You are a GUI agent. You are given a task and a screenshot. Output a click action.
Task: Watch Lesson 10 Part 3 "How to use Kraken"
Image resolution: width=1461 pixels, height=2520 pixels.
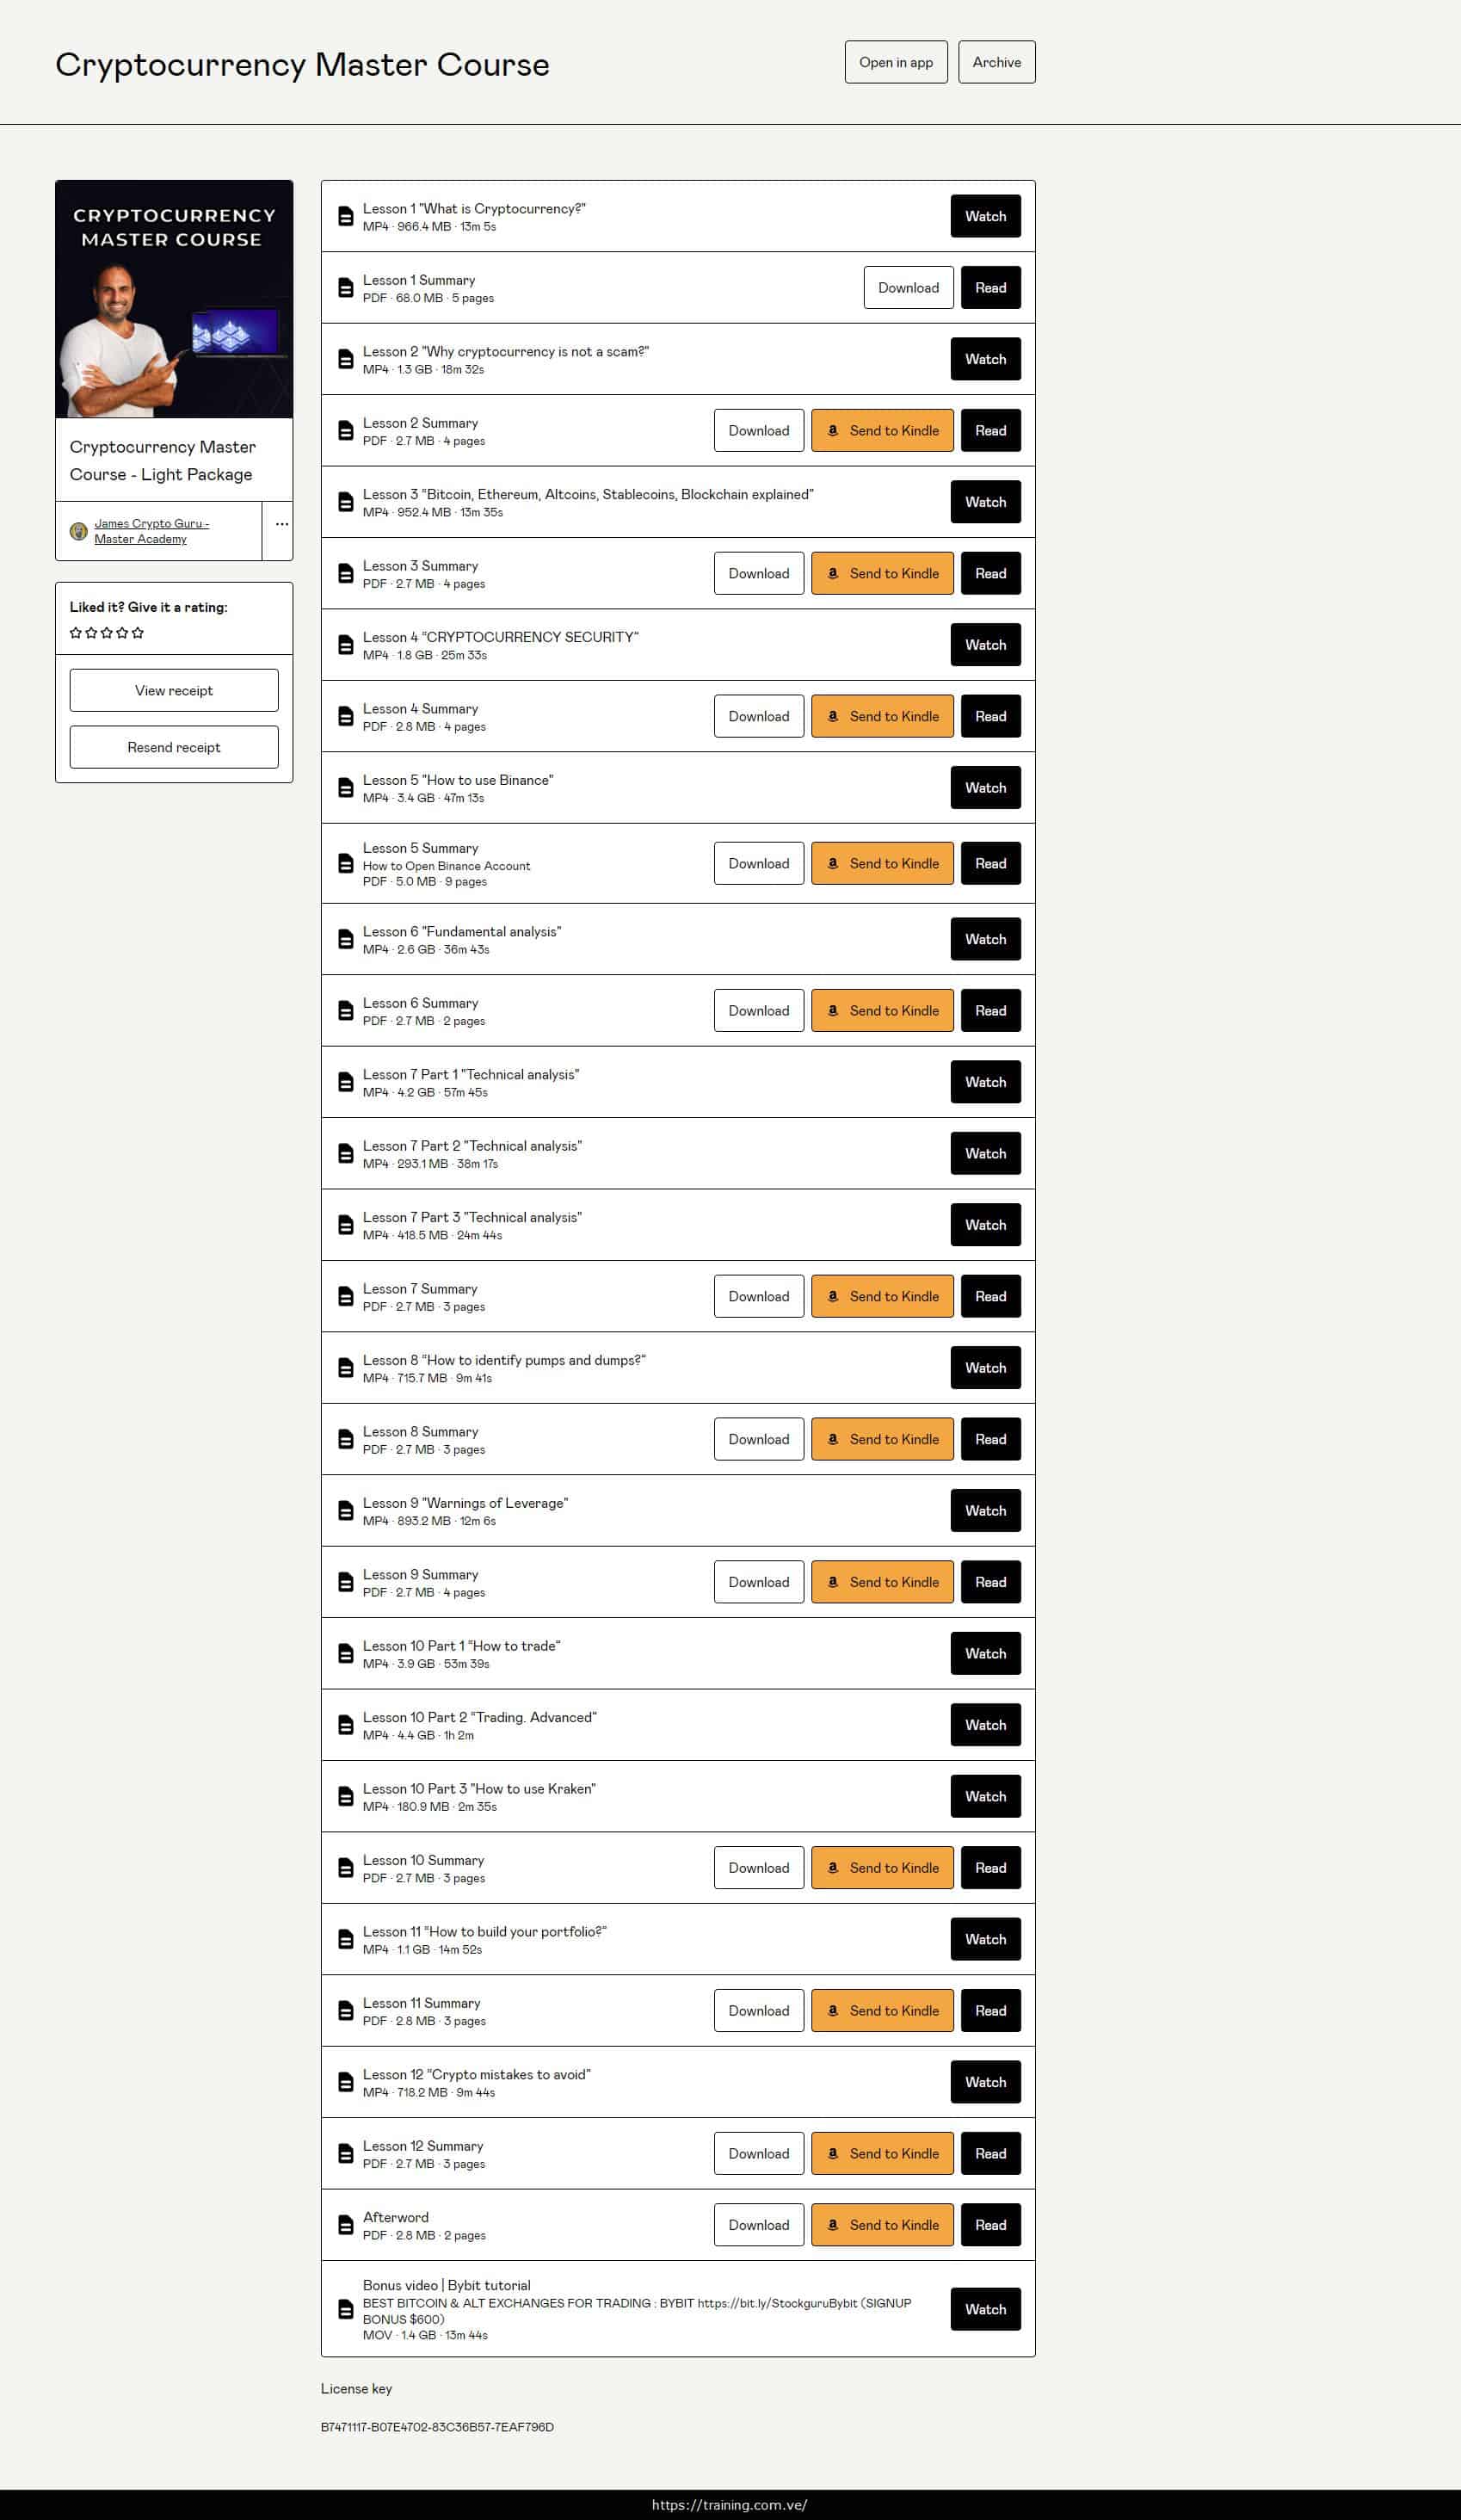(x=985, y=1796)
